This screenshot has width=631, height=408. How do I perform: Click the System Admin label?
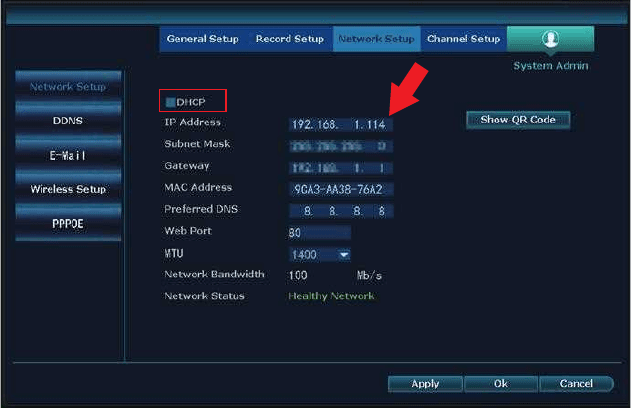(551, 66)
